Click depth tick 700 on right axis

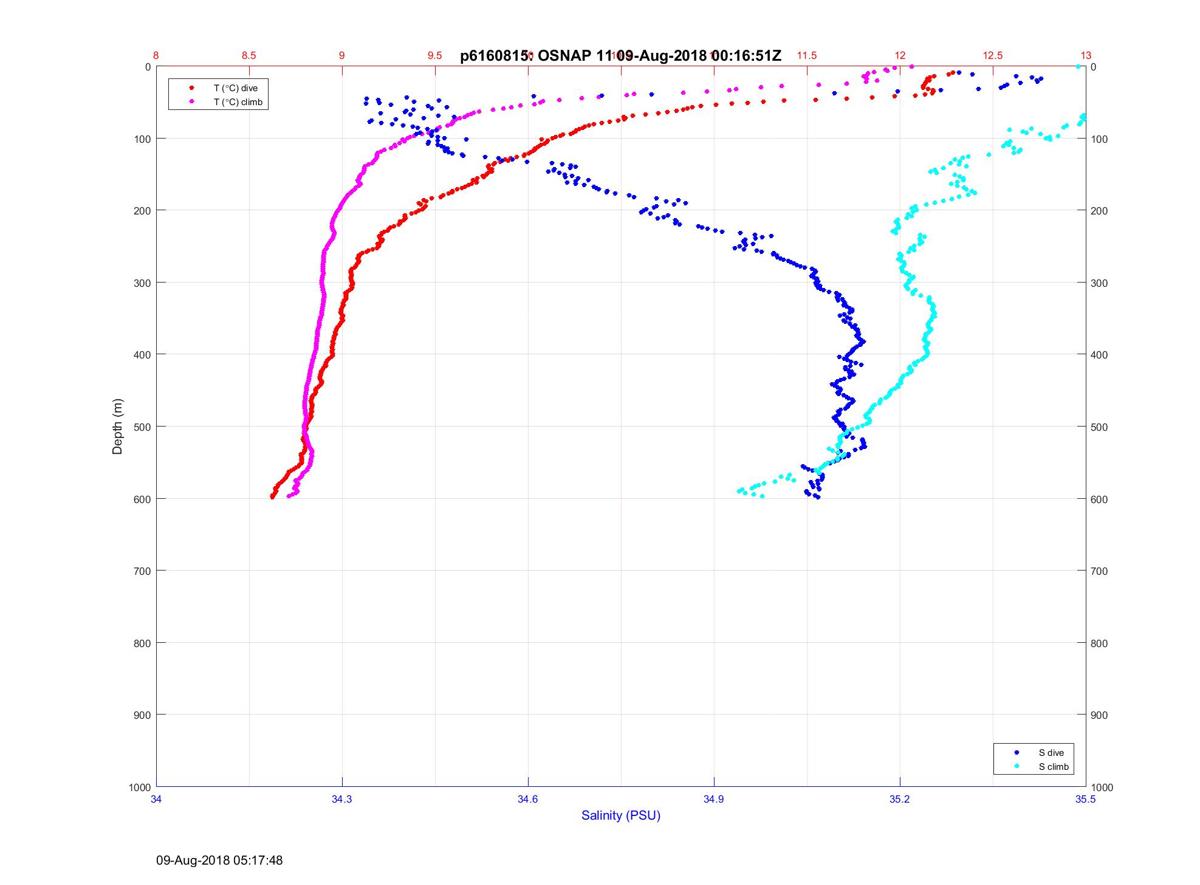click(1100, 571)
